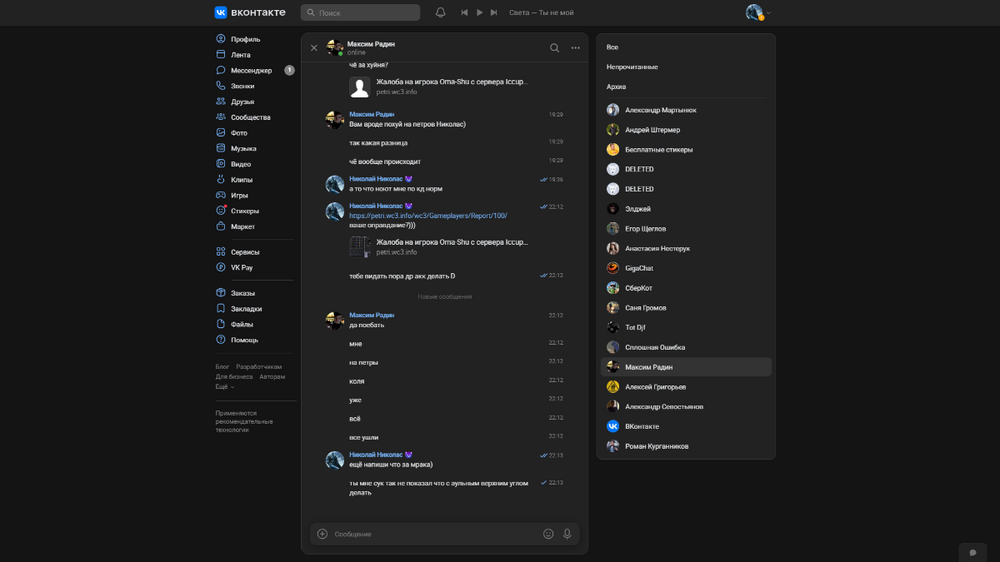Viewport: 1000px width, 562px height.
Task: Open chat actions three-dot menu
Action: coord(575,48)
